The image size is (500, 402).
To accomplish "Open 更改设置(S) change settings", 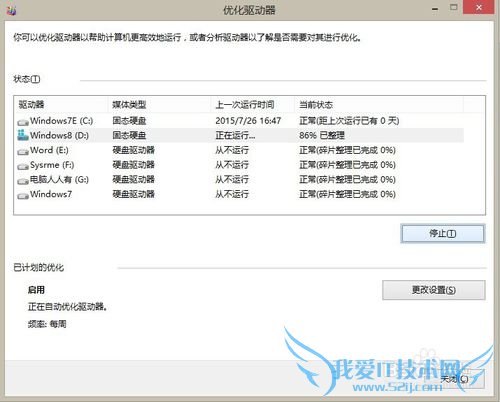I will point(434,290).
